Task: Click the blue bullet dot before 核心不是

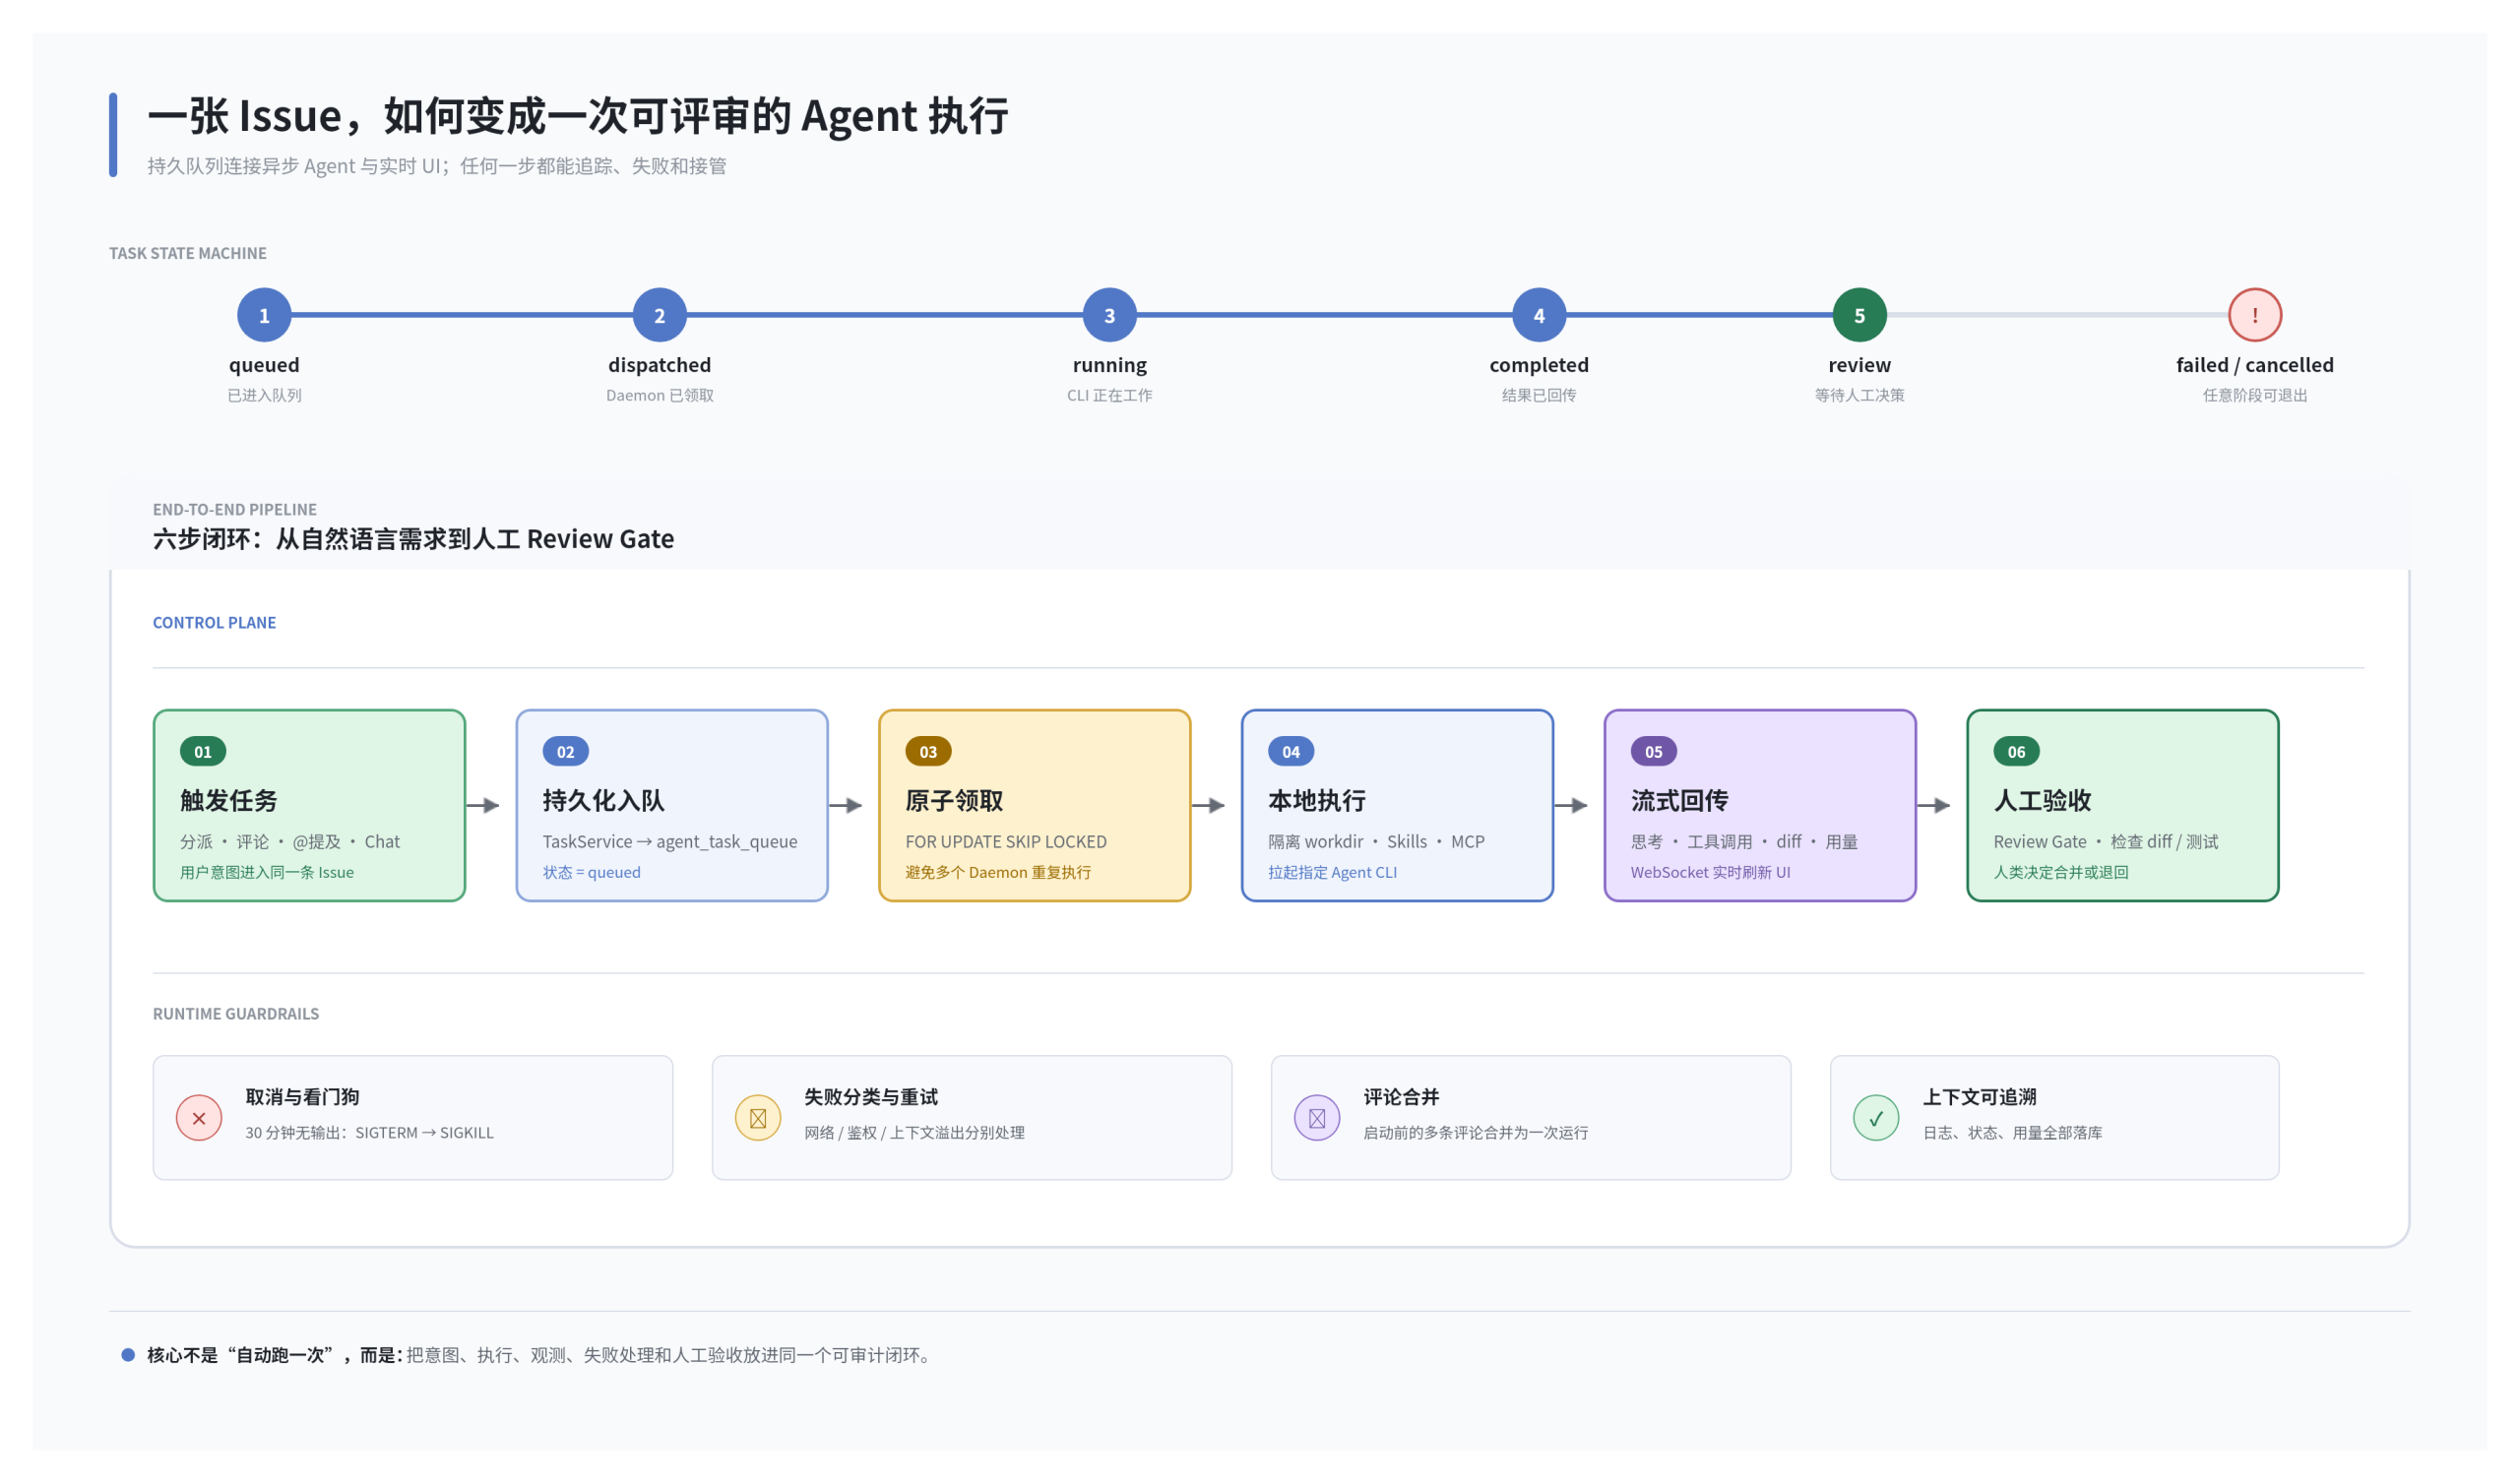Action: pos(128,1356)
